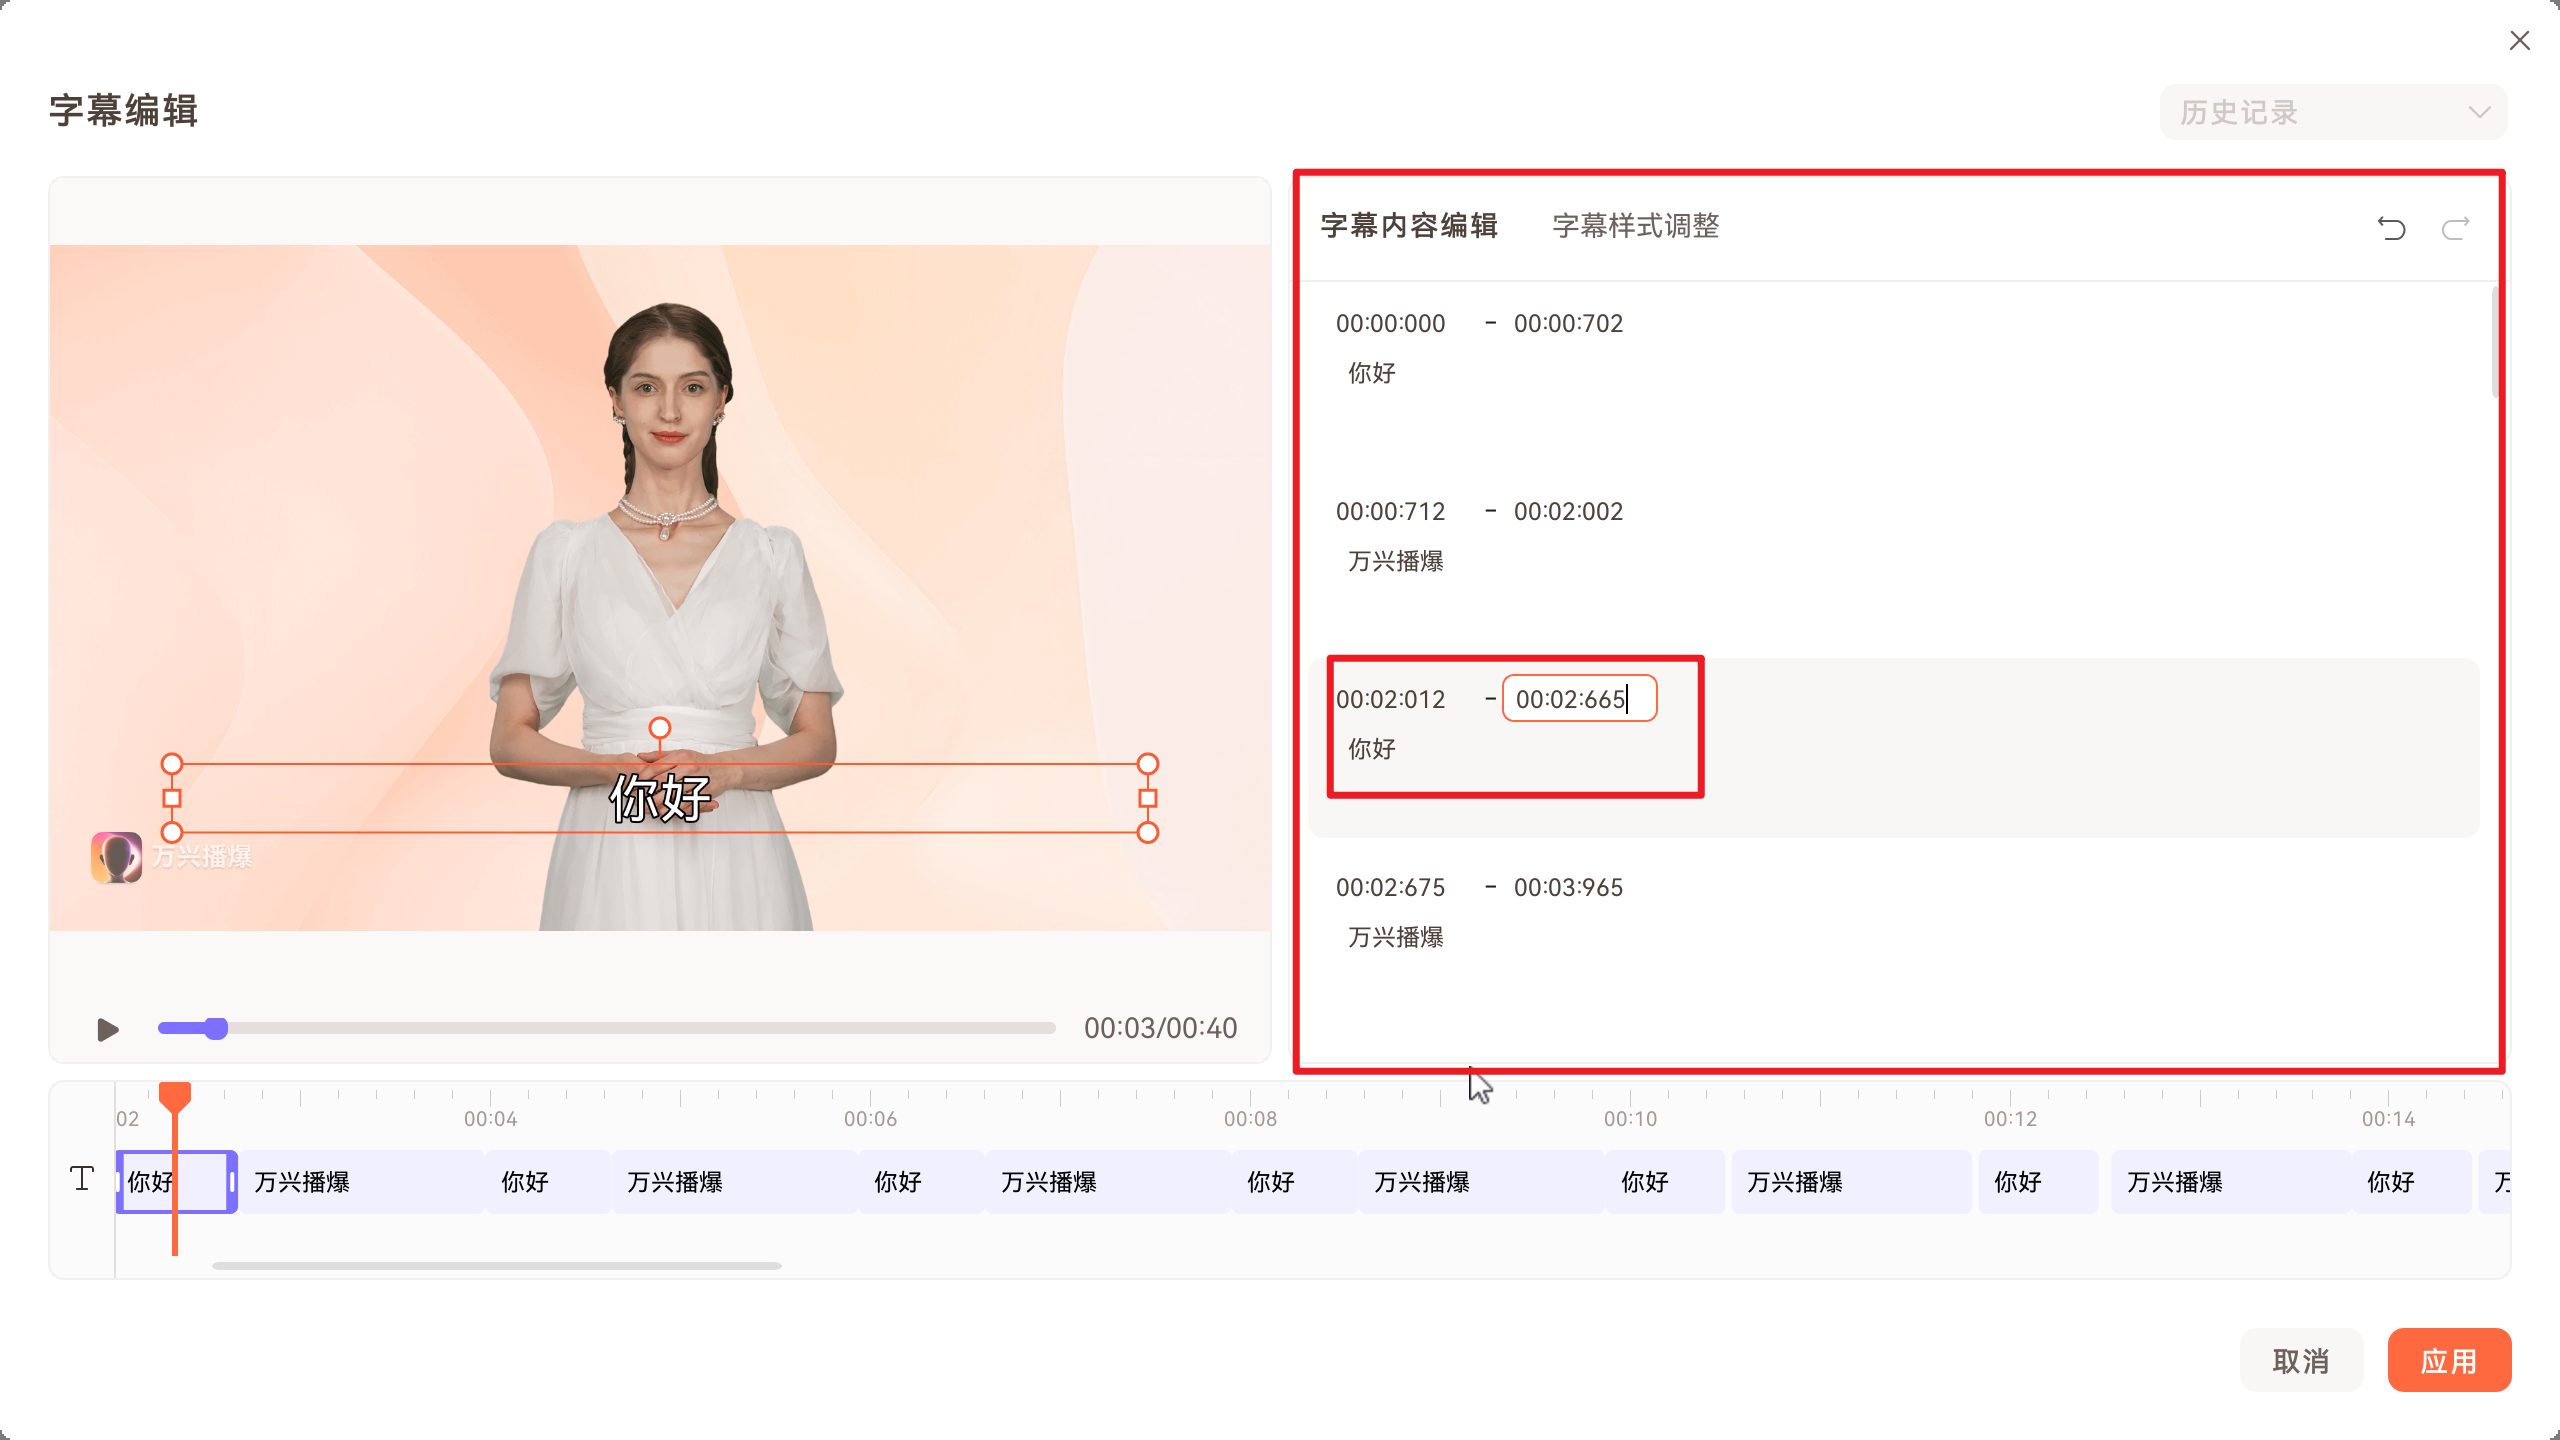Select the play button under the video preview
This screenshot has width=2560, height=1440.
click(x=106, y=1028)
